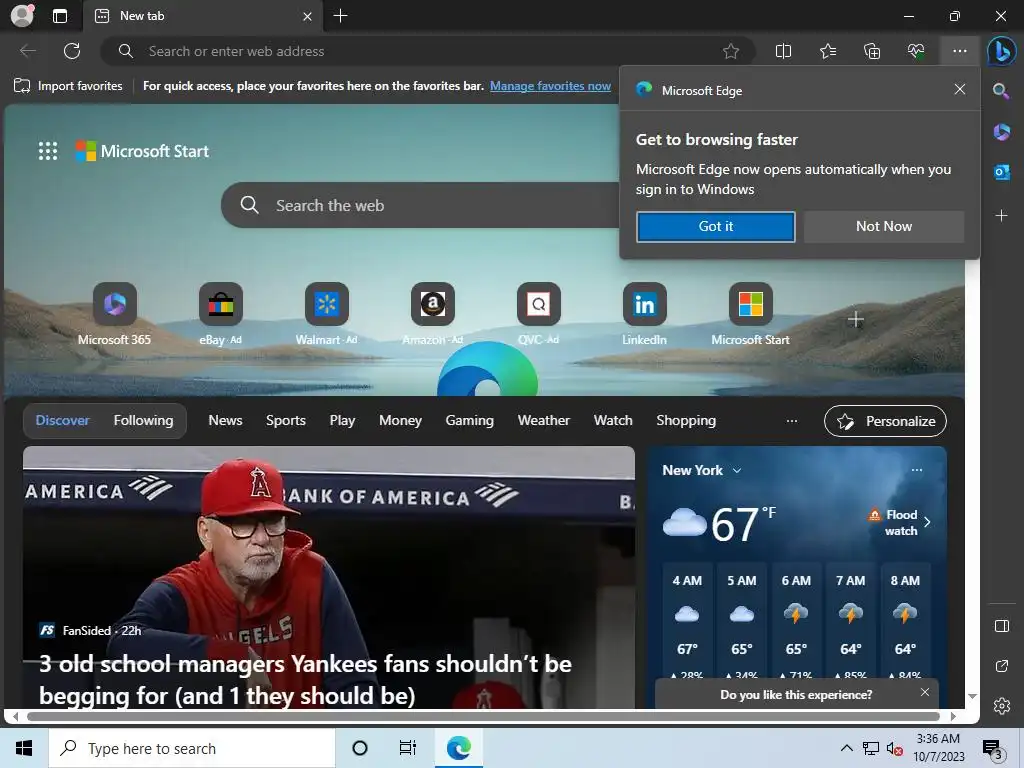This screenshot has width=1024, height=768.
Task: Open weather card more options
Action: pyautogui.click(x=917, y=470)
